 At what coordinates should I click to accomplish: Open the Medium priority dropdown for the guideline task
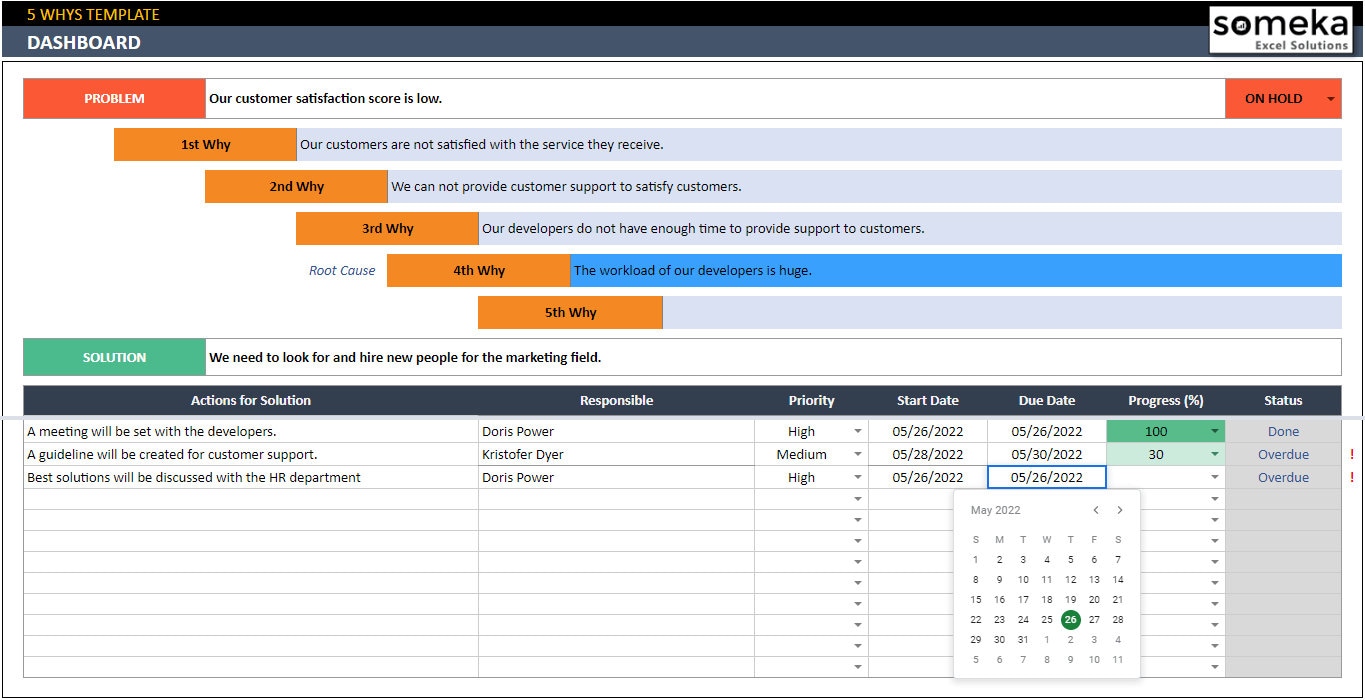(858, 454)
